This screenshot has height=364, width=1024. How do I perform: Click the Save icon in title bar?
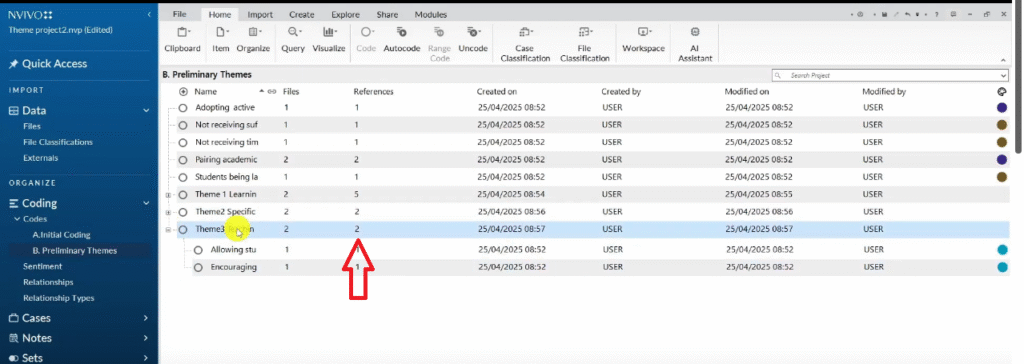(885, 14)
